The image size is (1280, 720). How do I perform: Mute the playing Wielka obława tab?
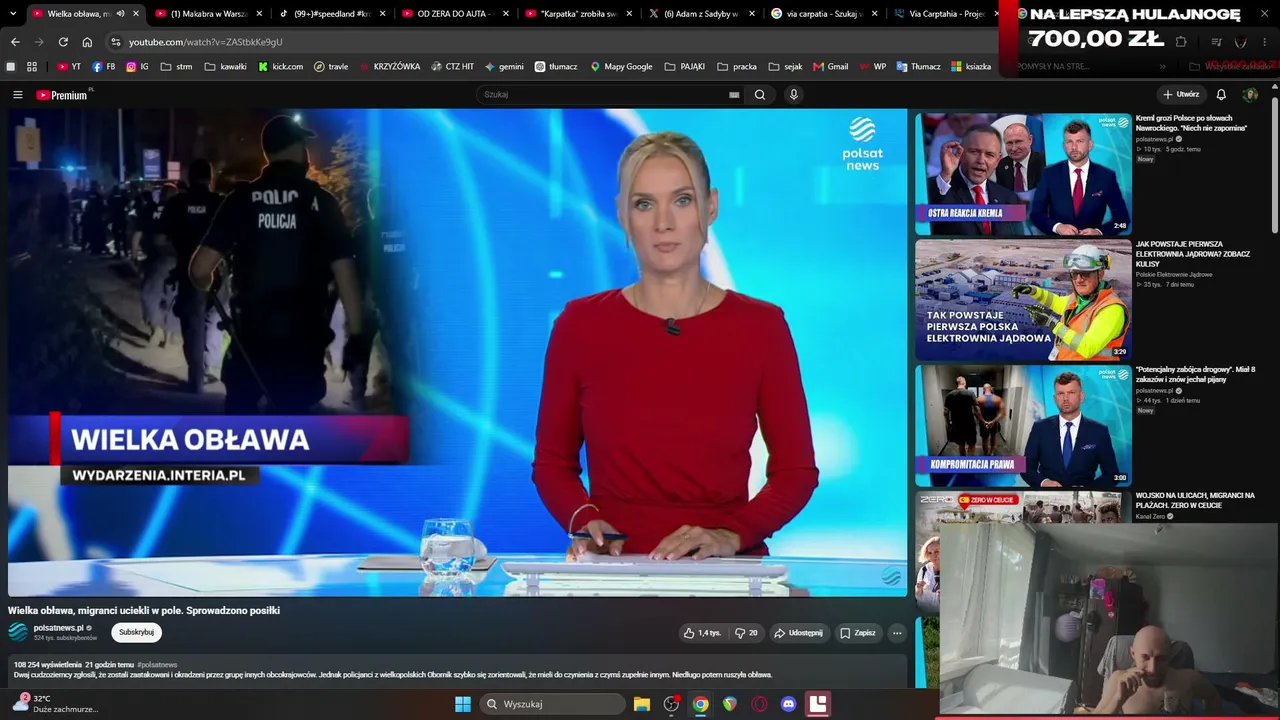point(120,14)
